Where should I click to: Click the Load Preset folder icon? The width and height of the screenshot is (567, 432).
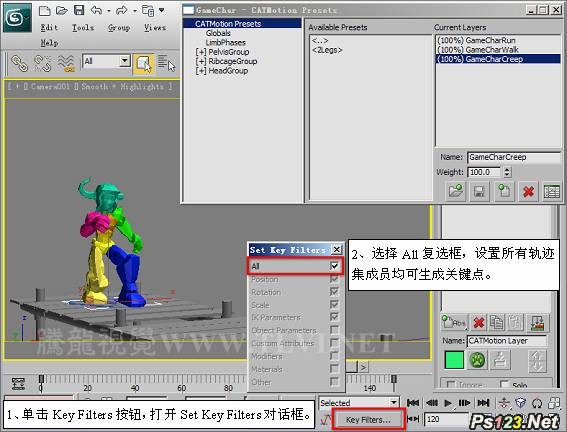point(455,191)
